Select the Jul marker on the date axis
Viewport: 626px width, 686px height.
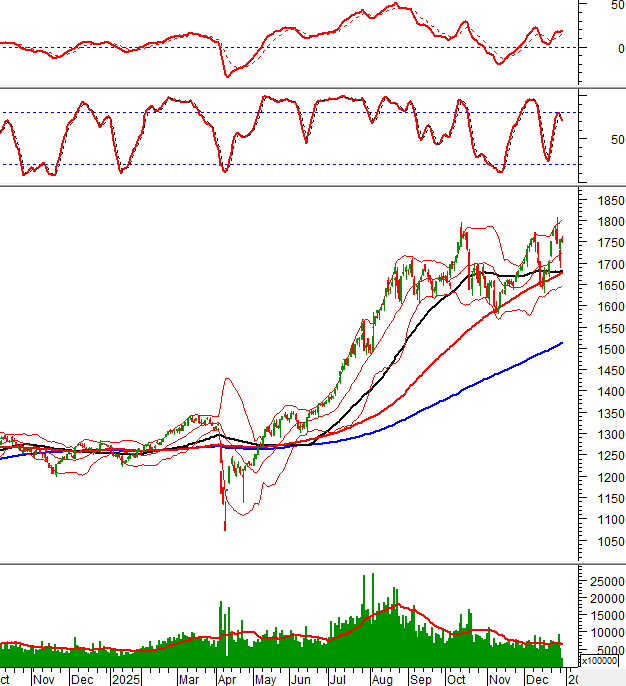(x=338, y=678)
